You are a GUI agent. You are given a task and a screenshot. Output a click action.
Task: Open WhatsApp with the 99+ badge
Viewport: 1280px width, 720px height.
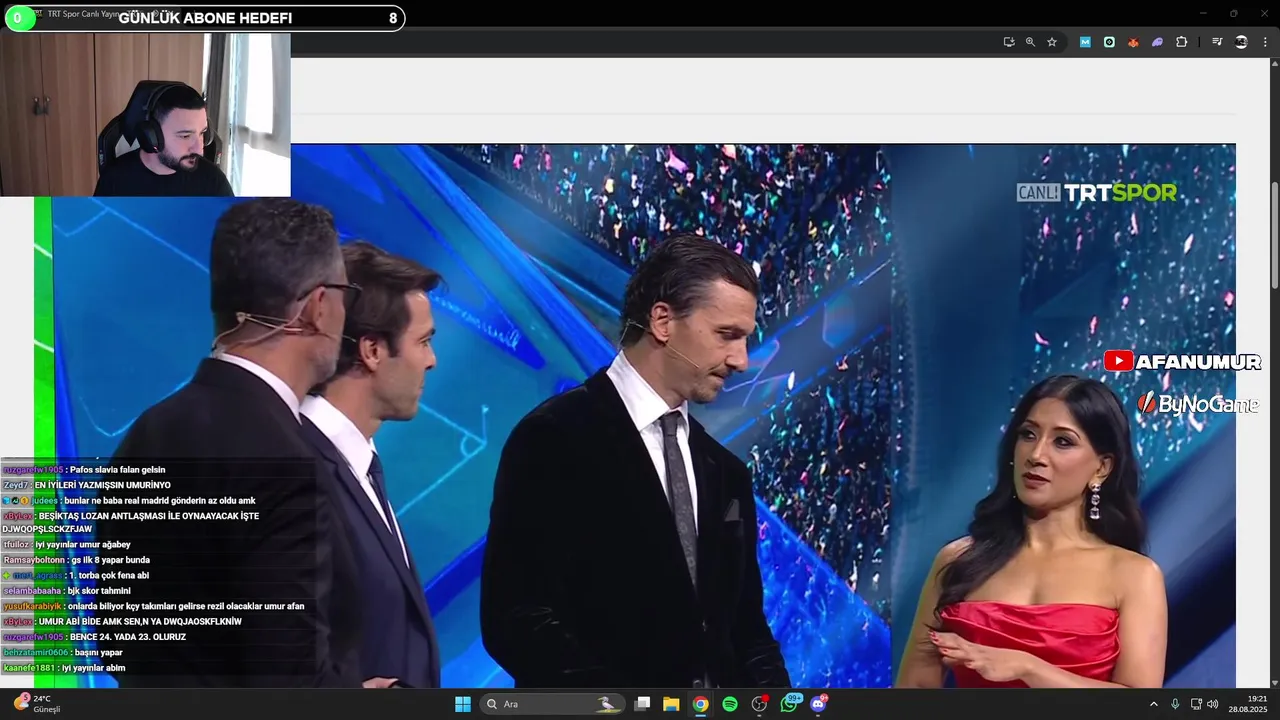coord(789,704)
